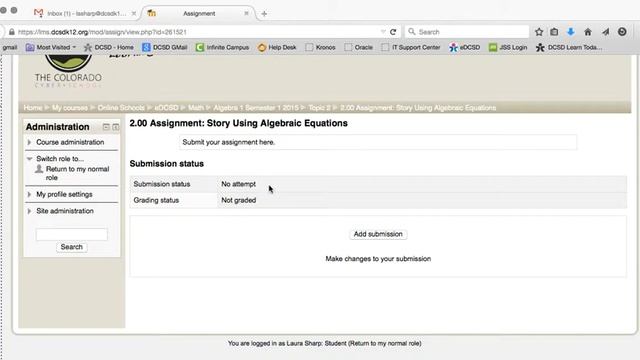The width and height of the screenshot is (640, 360).
Task: Dock the Administration block icon
Action: [x=116, y=127]
